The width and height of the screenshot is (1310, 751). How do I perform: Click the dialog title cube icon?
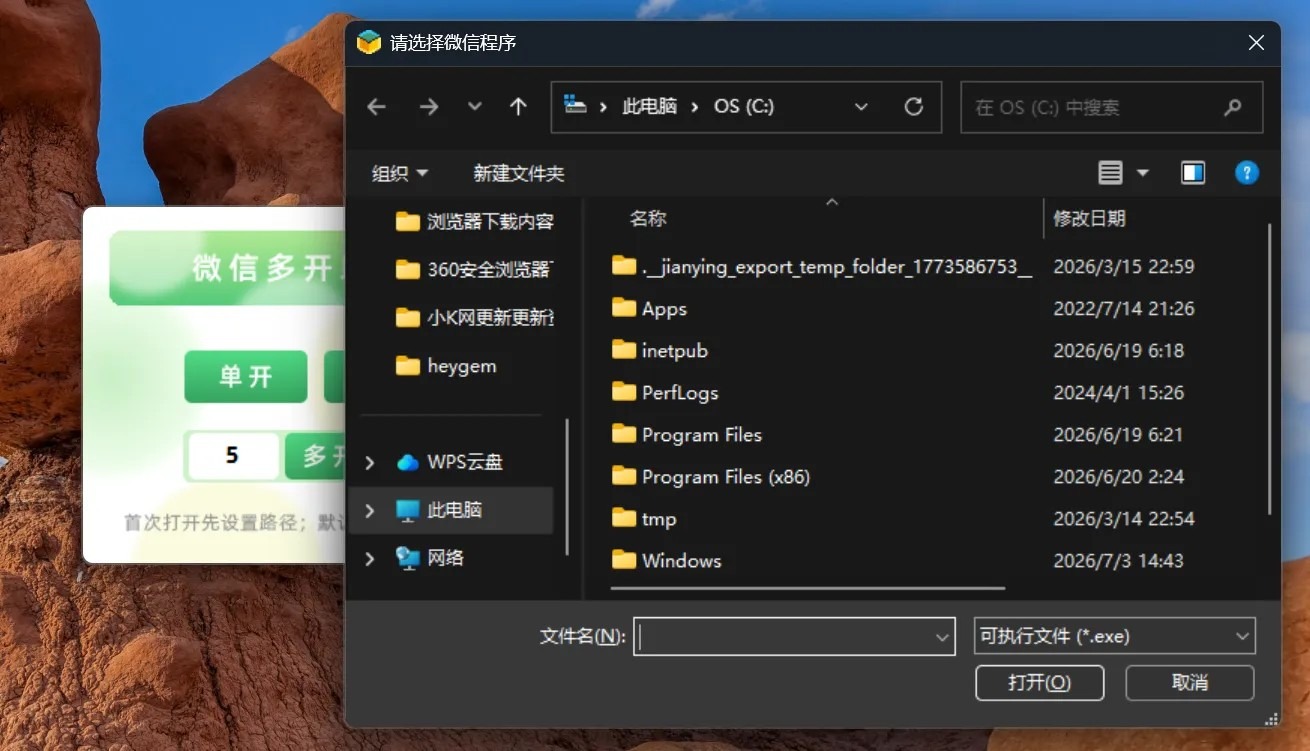tap(369, 43)
